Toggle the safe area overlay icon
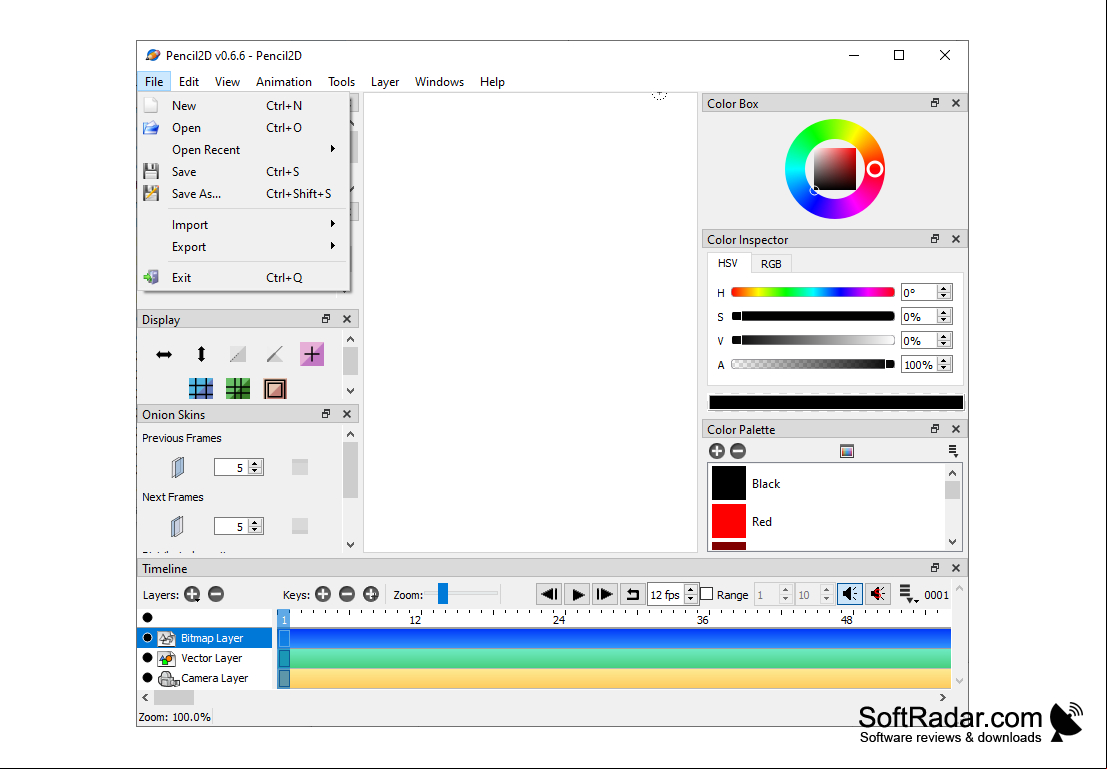 coord(275,388)
